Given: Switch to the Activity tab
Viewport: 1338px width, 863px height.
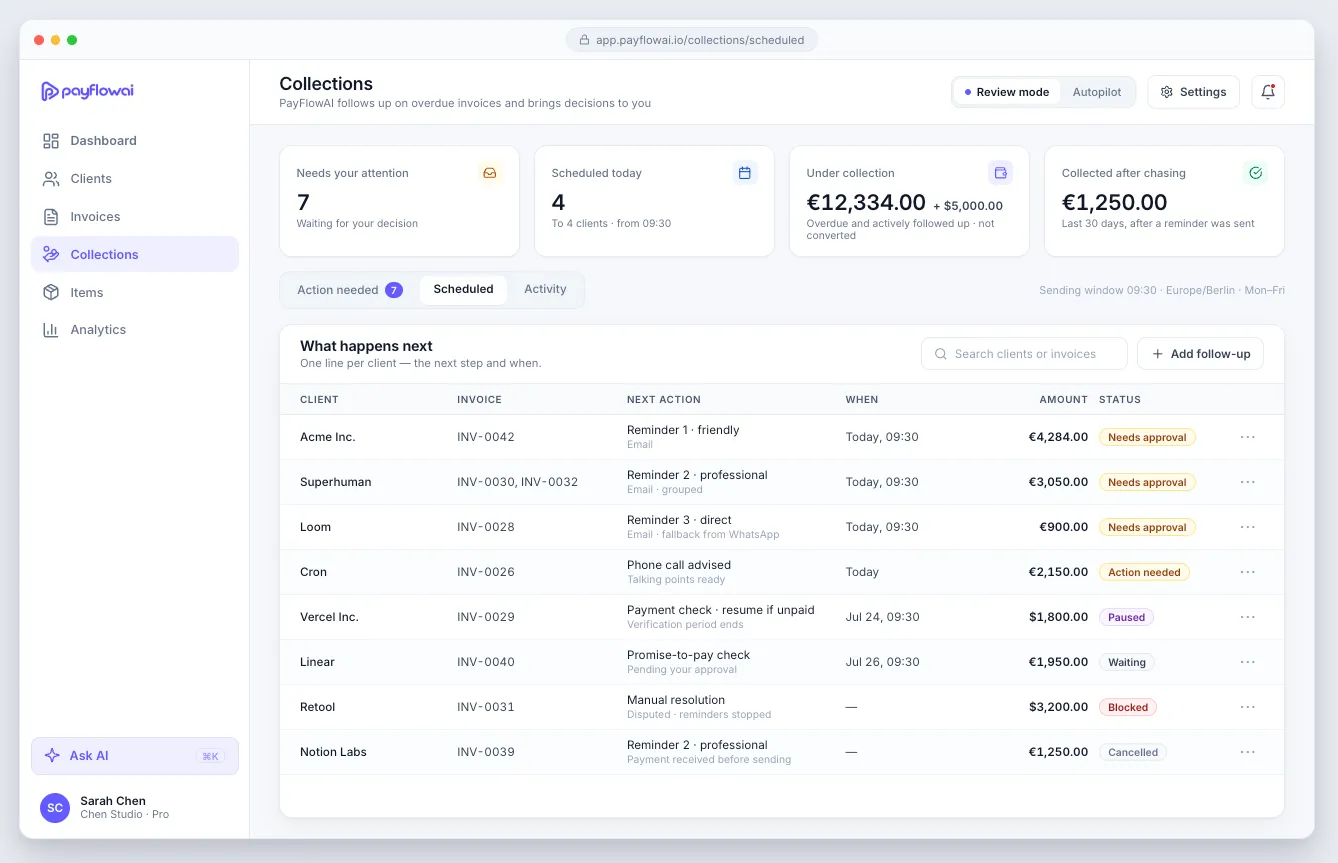Looking at the screenshot, I should click(545, 289).
